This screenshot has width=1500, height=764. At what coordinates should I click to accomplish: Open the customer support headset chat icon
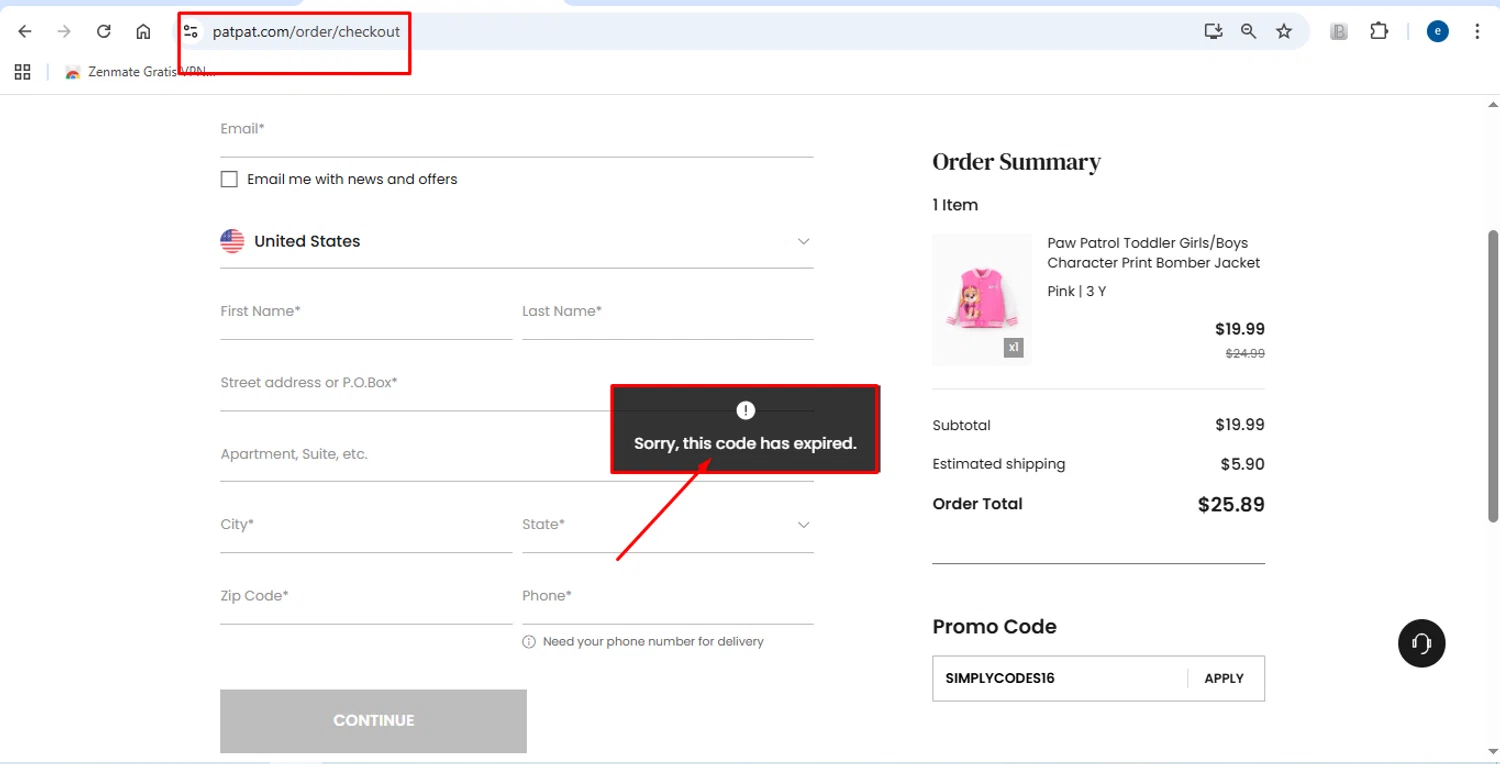pyautogui.click(x=1422, y=643)
